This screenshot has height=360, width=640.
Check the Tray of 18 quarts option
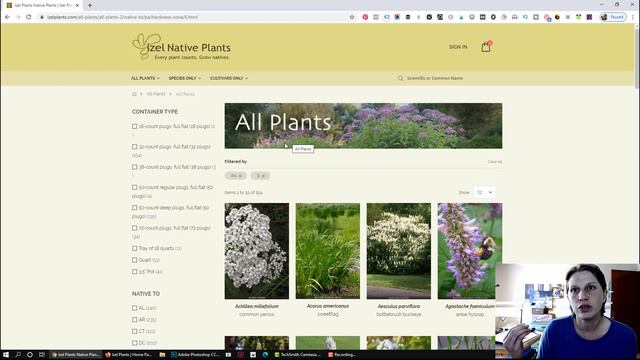point(134,248)
